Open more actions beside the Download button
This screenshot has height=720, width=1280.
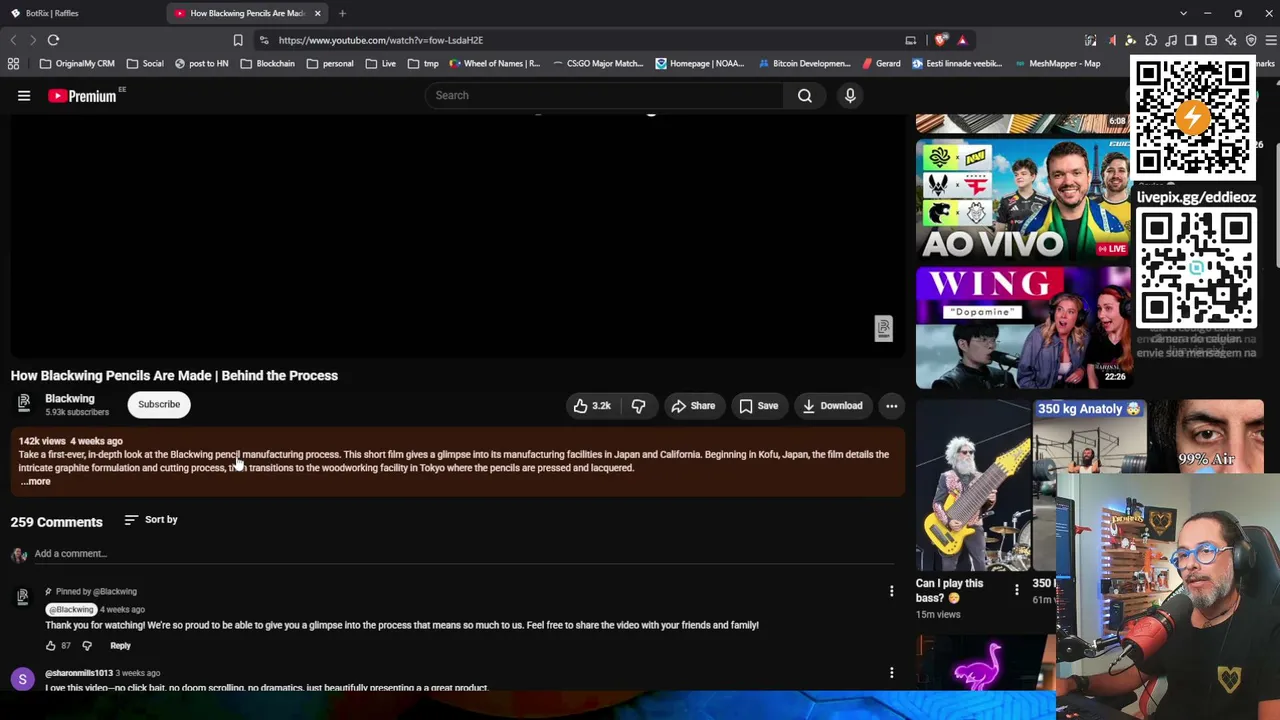coord(891,406)
